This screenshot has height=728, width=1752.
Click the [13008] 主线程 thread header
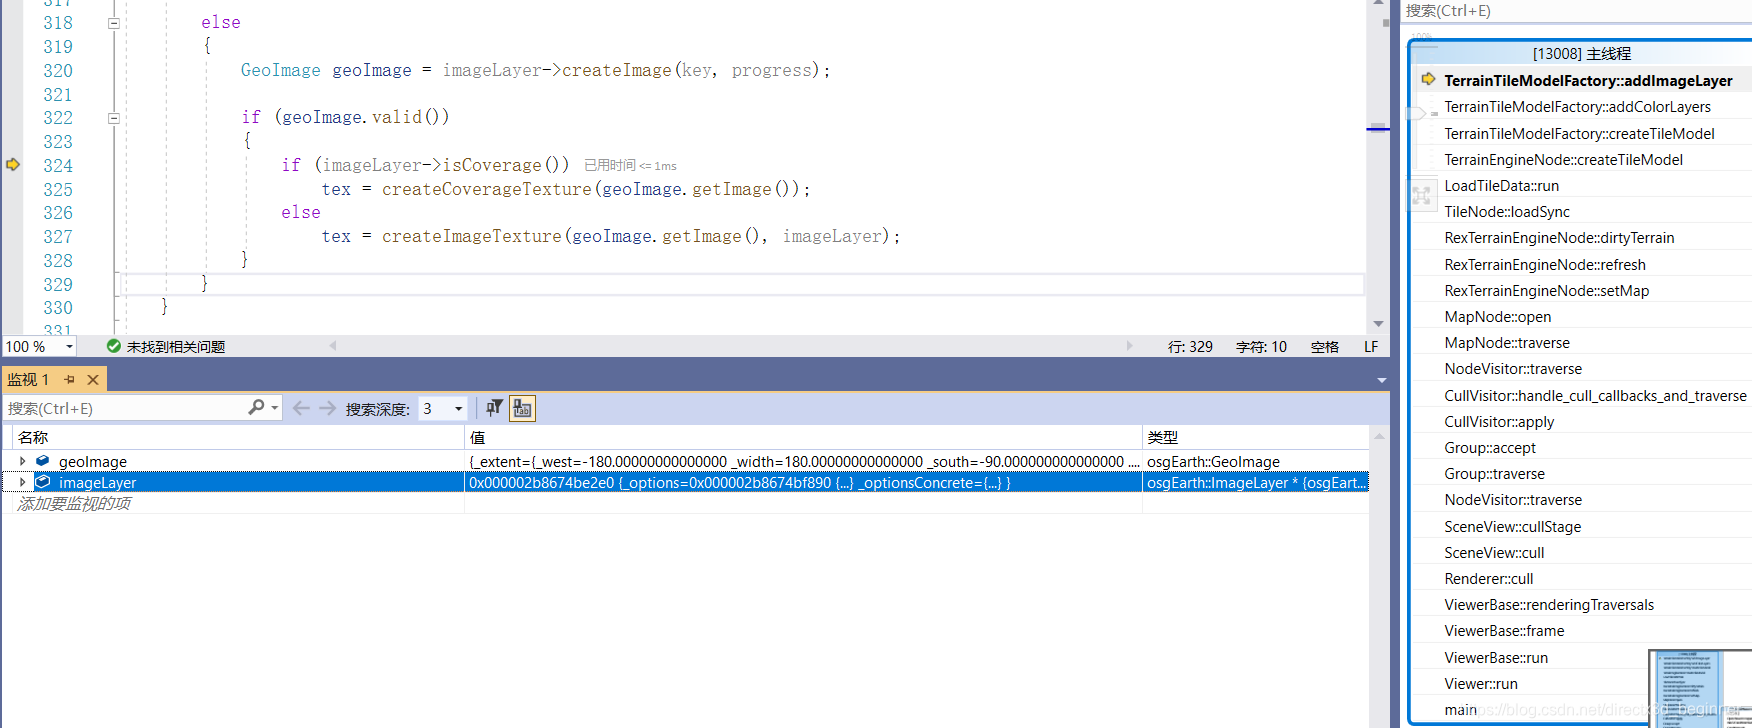[x=1581, y=54]
